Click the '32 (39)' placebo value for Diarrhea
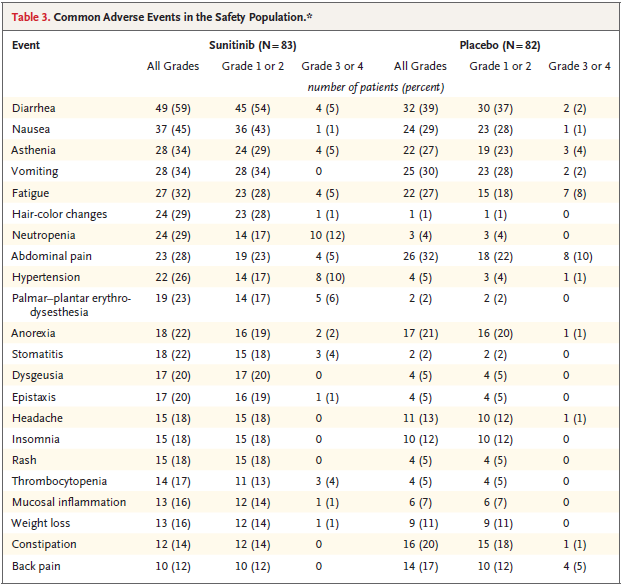The width and height of the screenshot is (622, 586). pos(420,108)
